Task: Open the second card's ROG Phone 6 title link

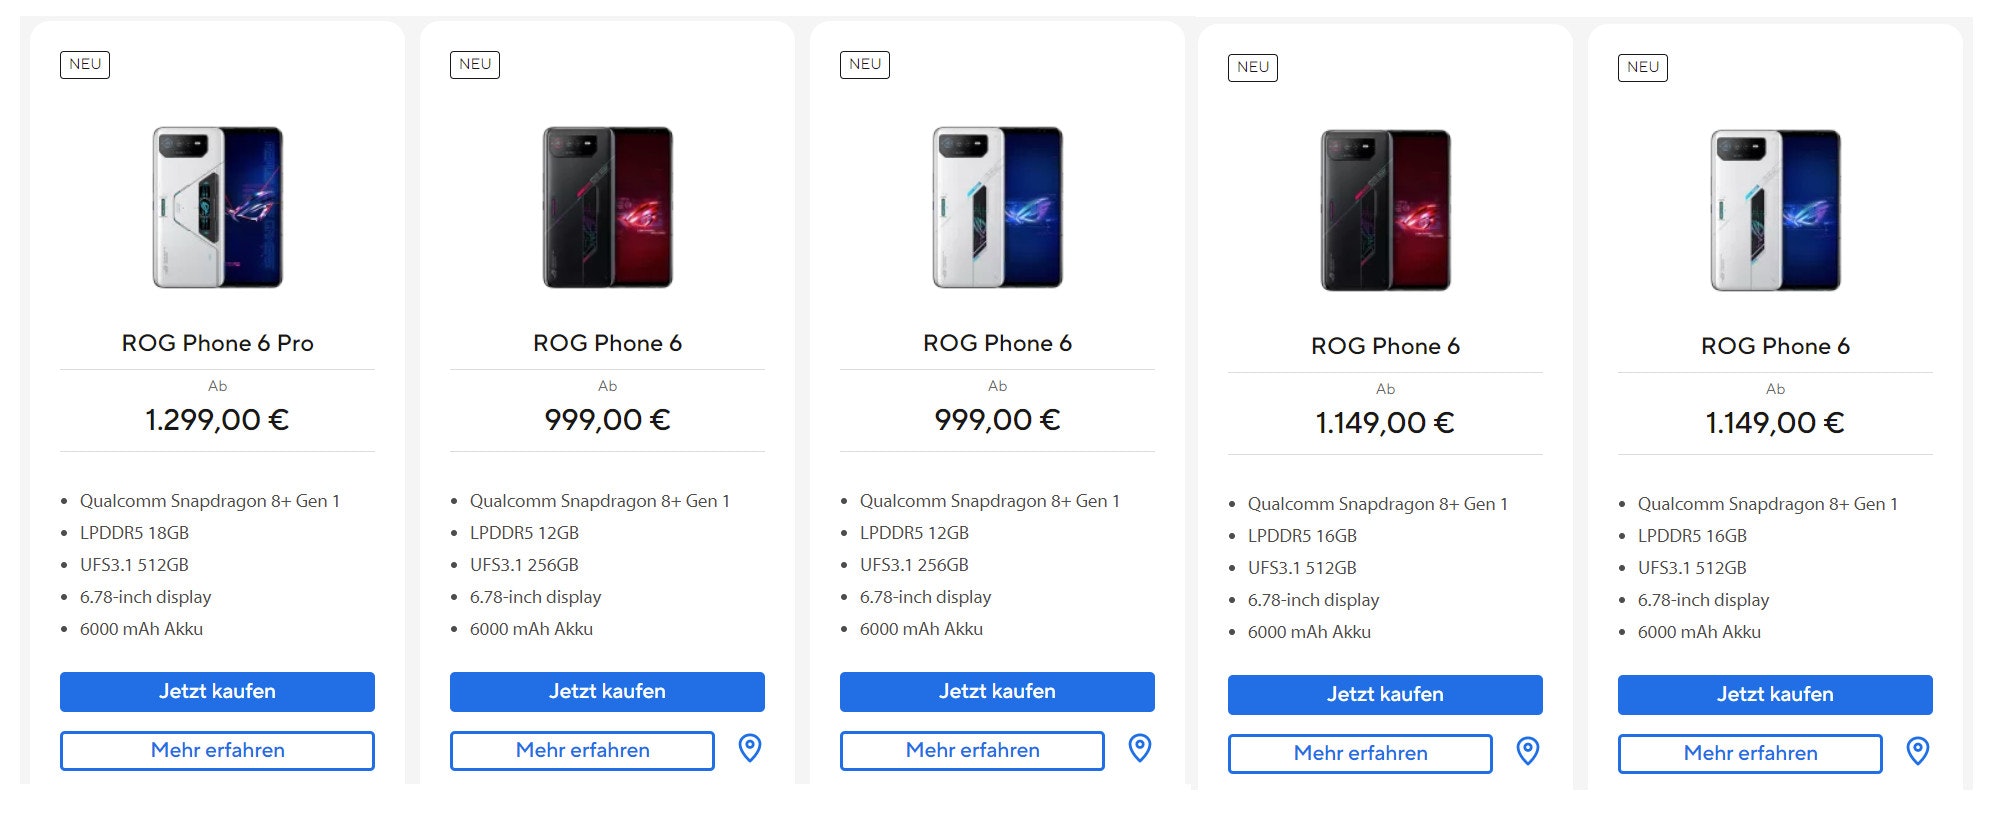Action: 607,342
